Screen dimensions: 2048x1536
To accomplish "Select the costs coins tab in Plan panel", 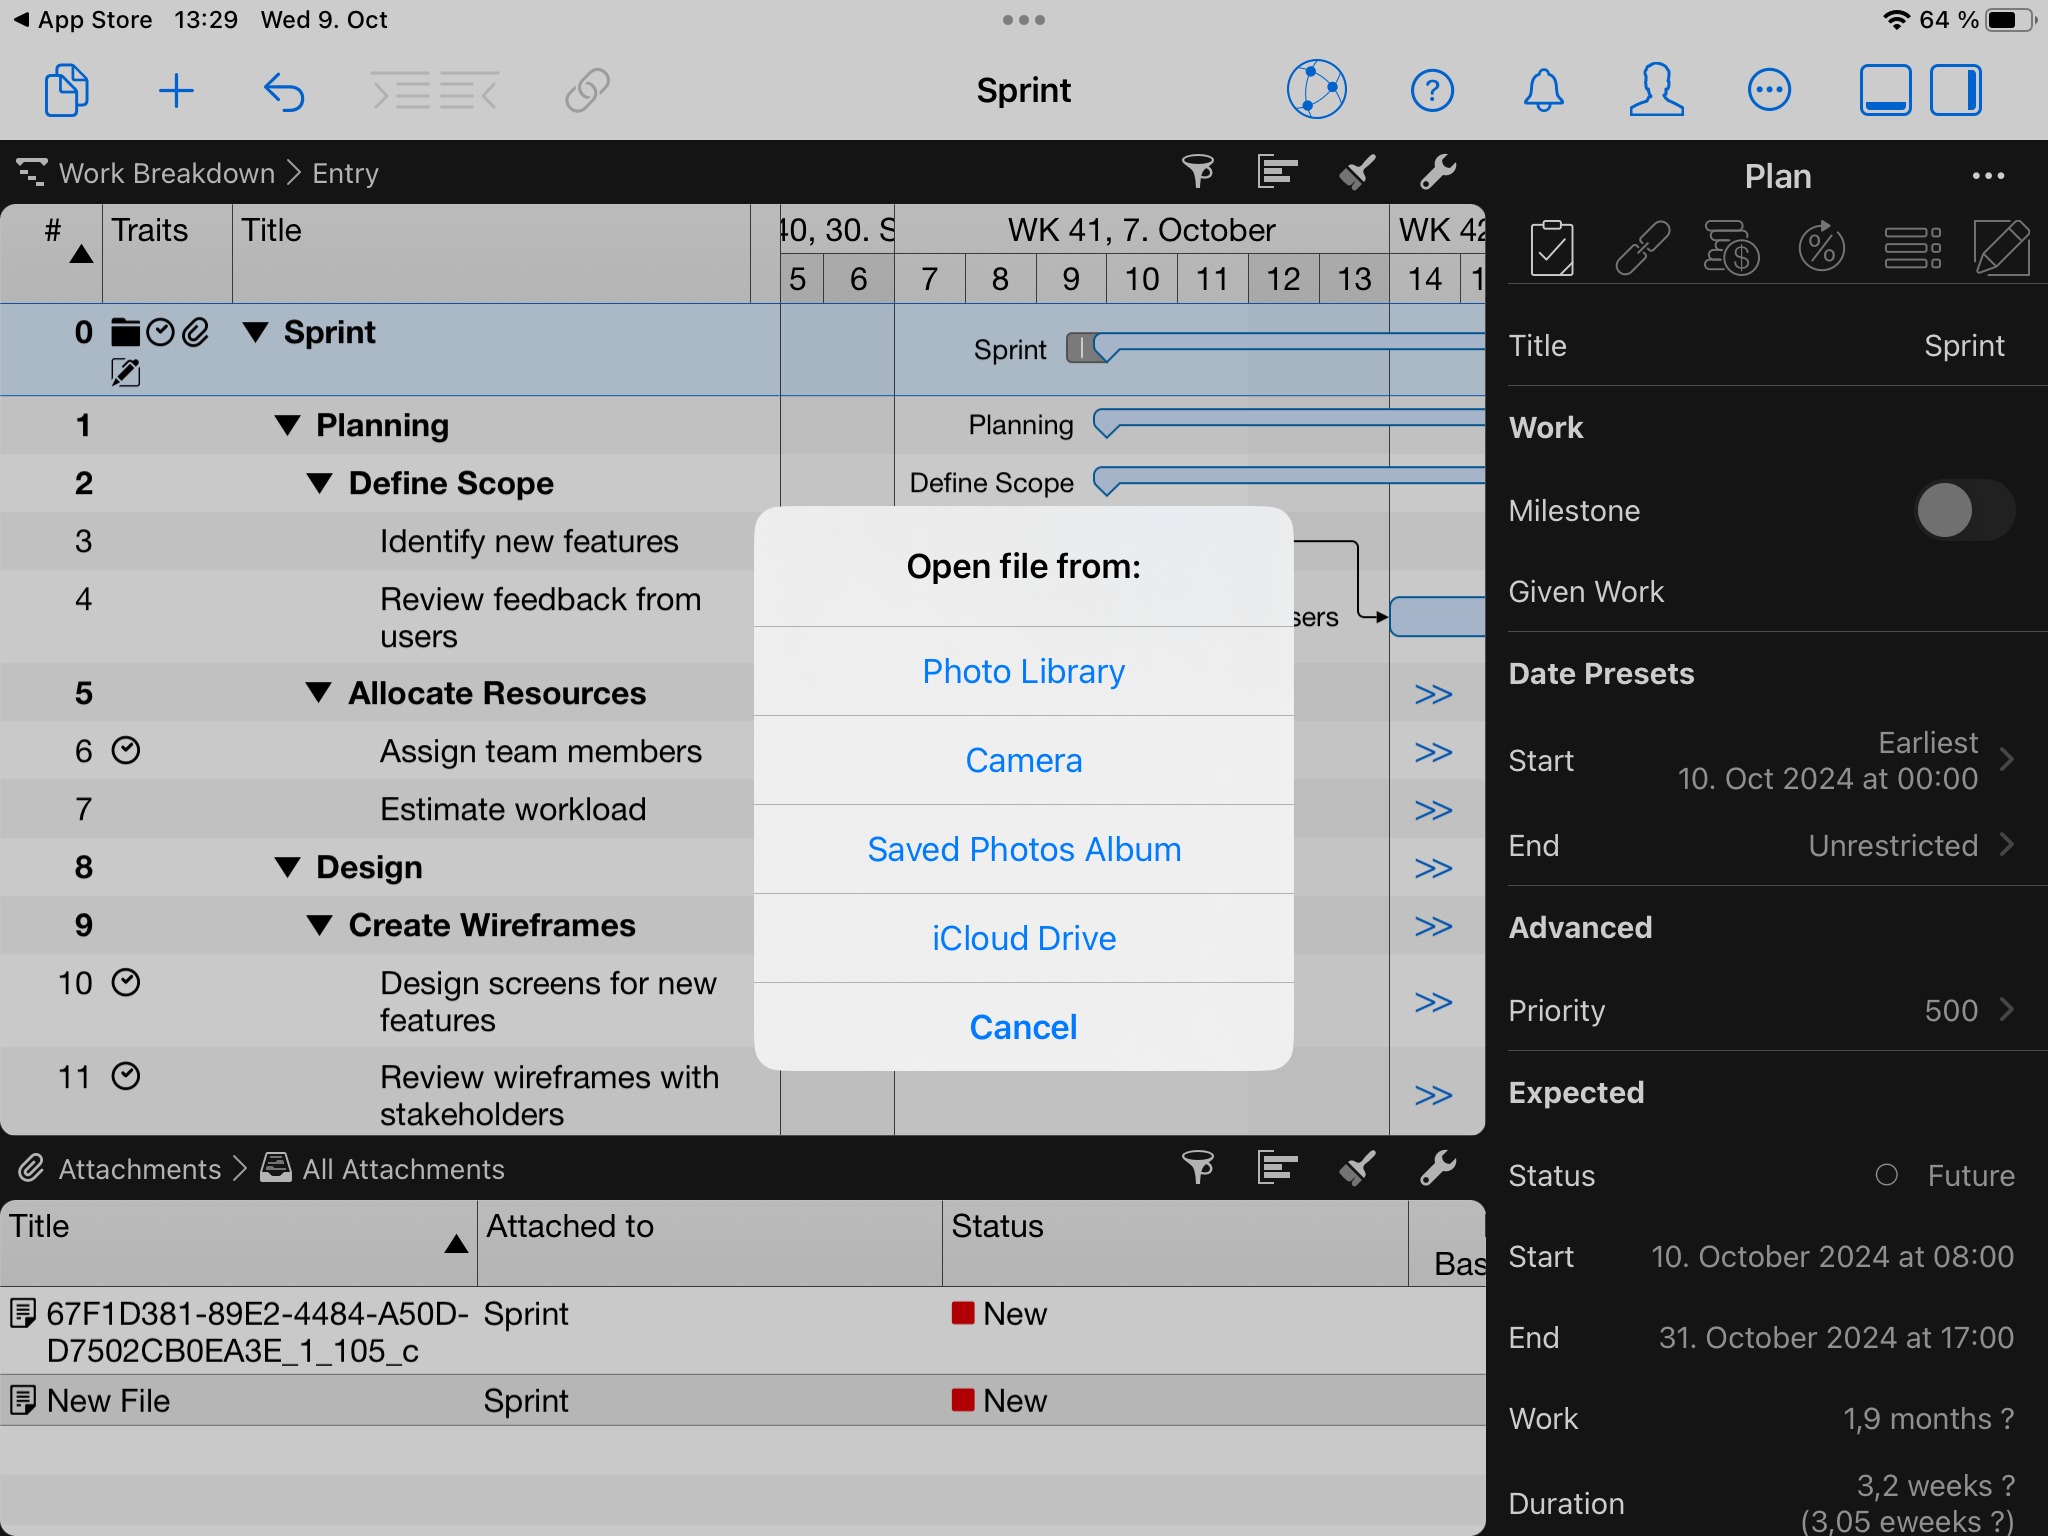I will click(1731, 248).
